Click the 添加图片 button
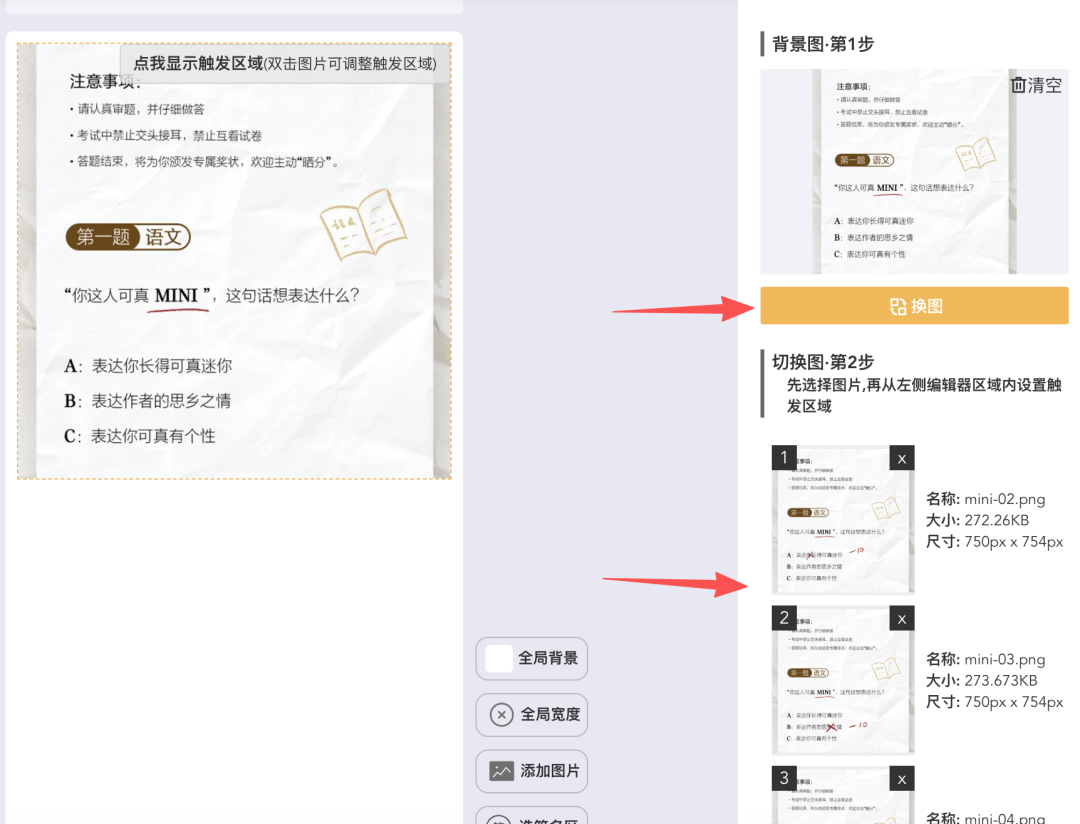The height and width of the screenshot is (824, 1080). (532, 771)
